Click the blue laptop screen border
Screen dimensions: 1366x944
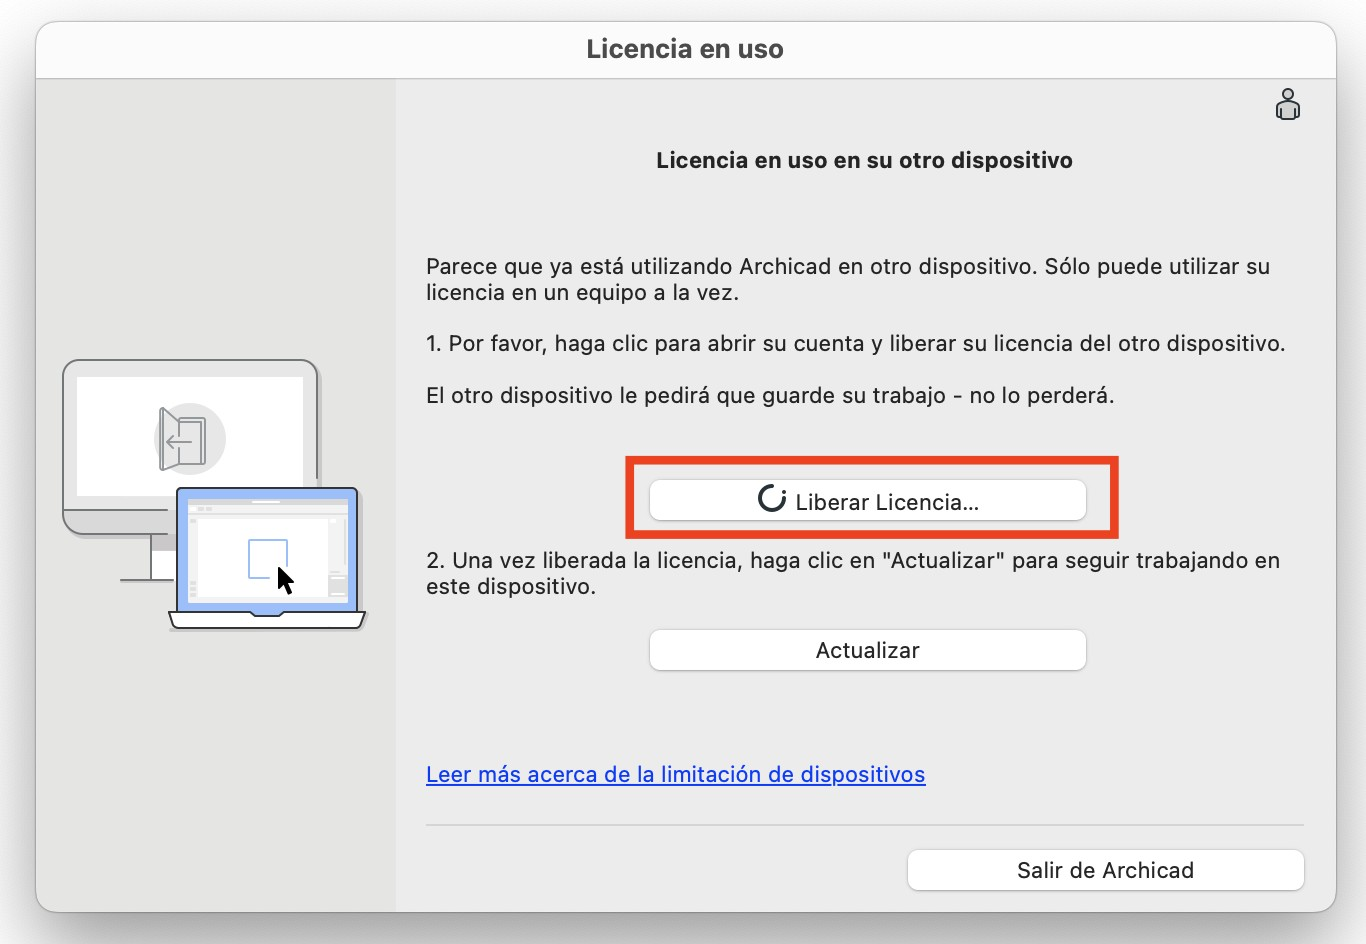pos(267,494)
